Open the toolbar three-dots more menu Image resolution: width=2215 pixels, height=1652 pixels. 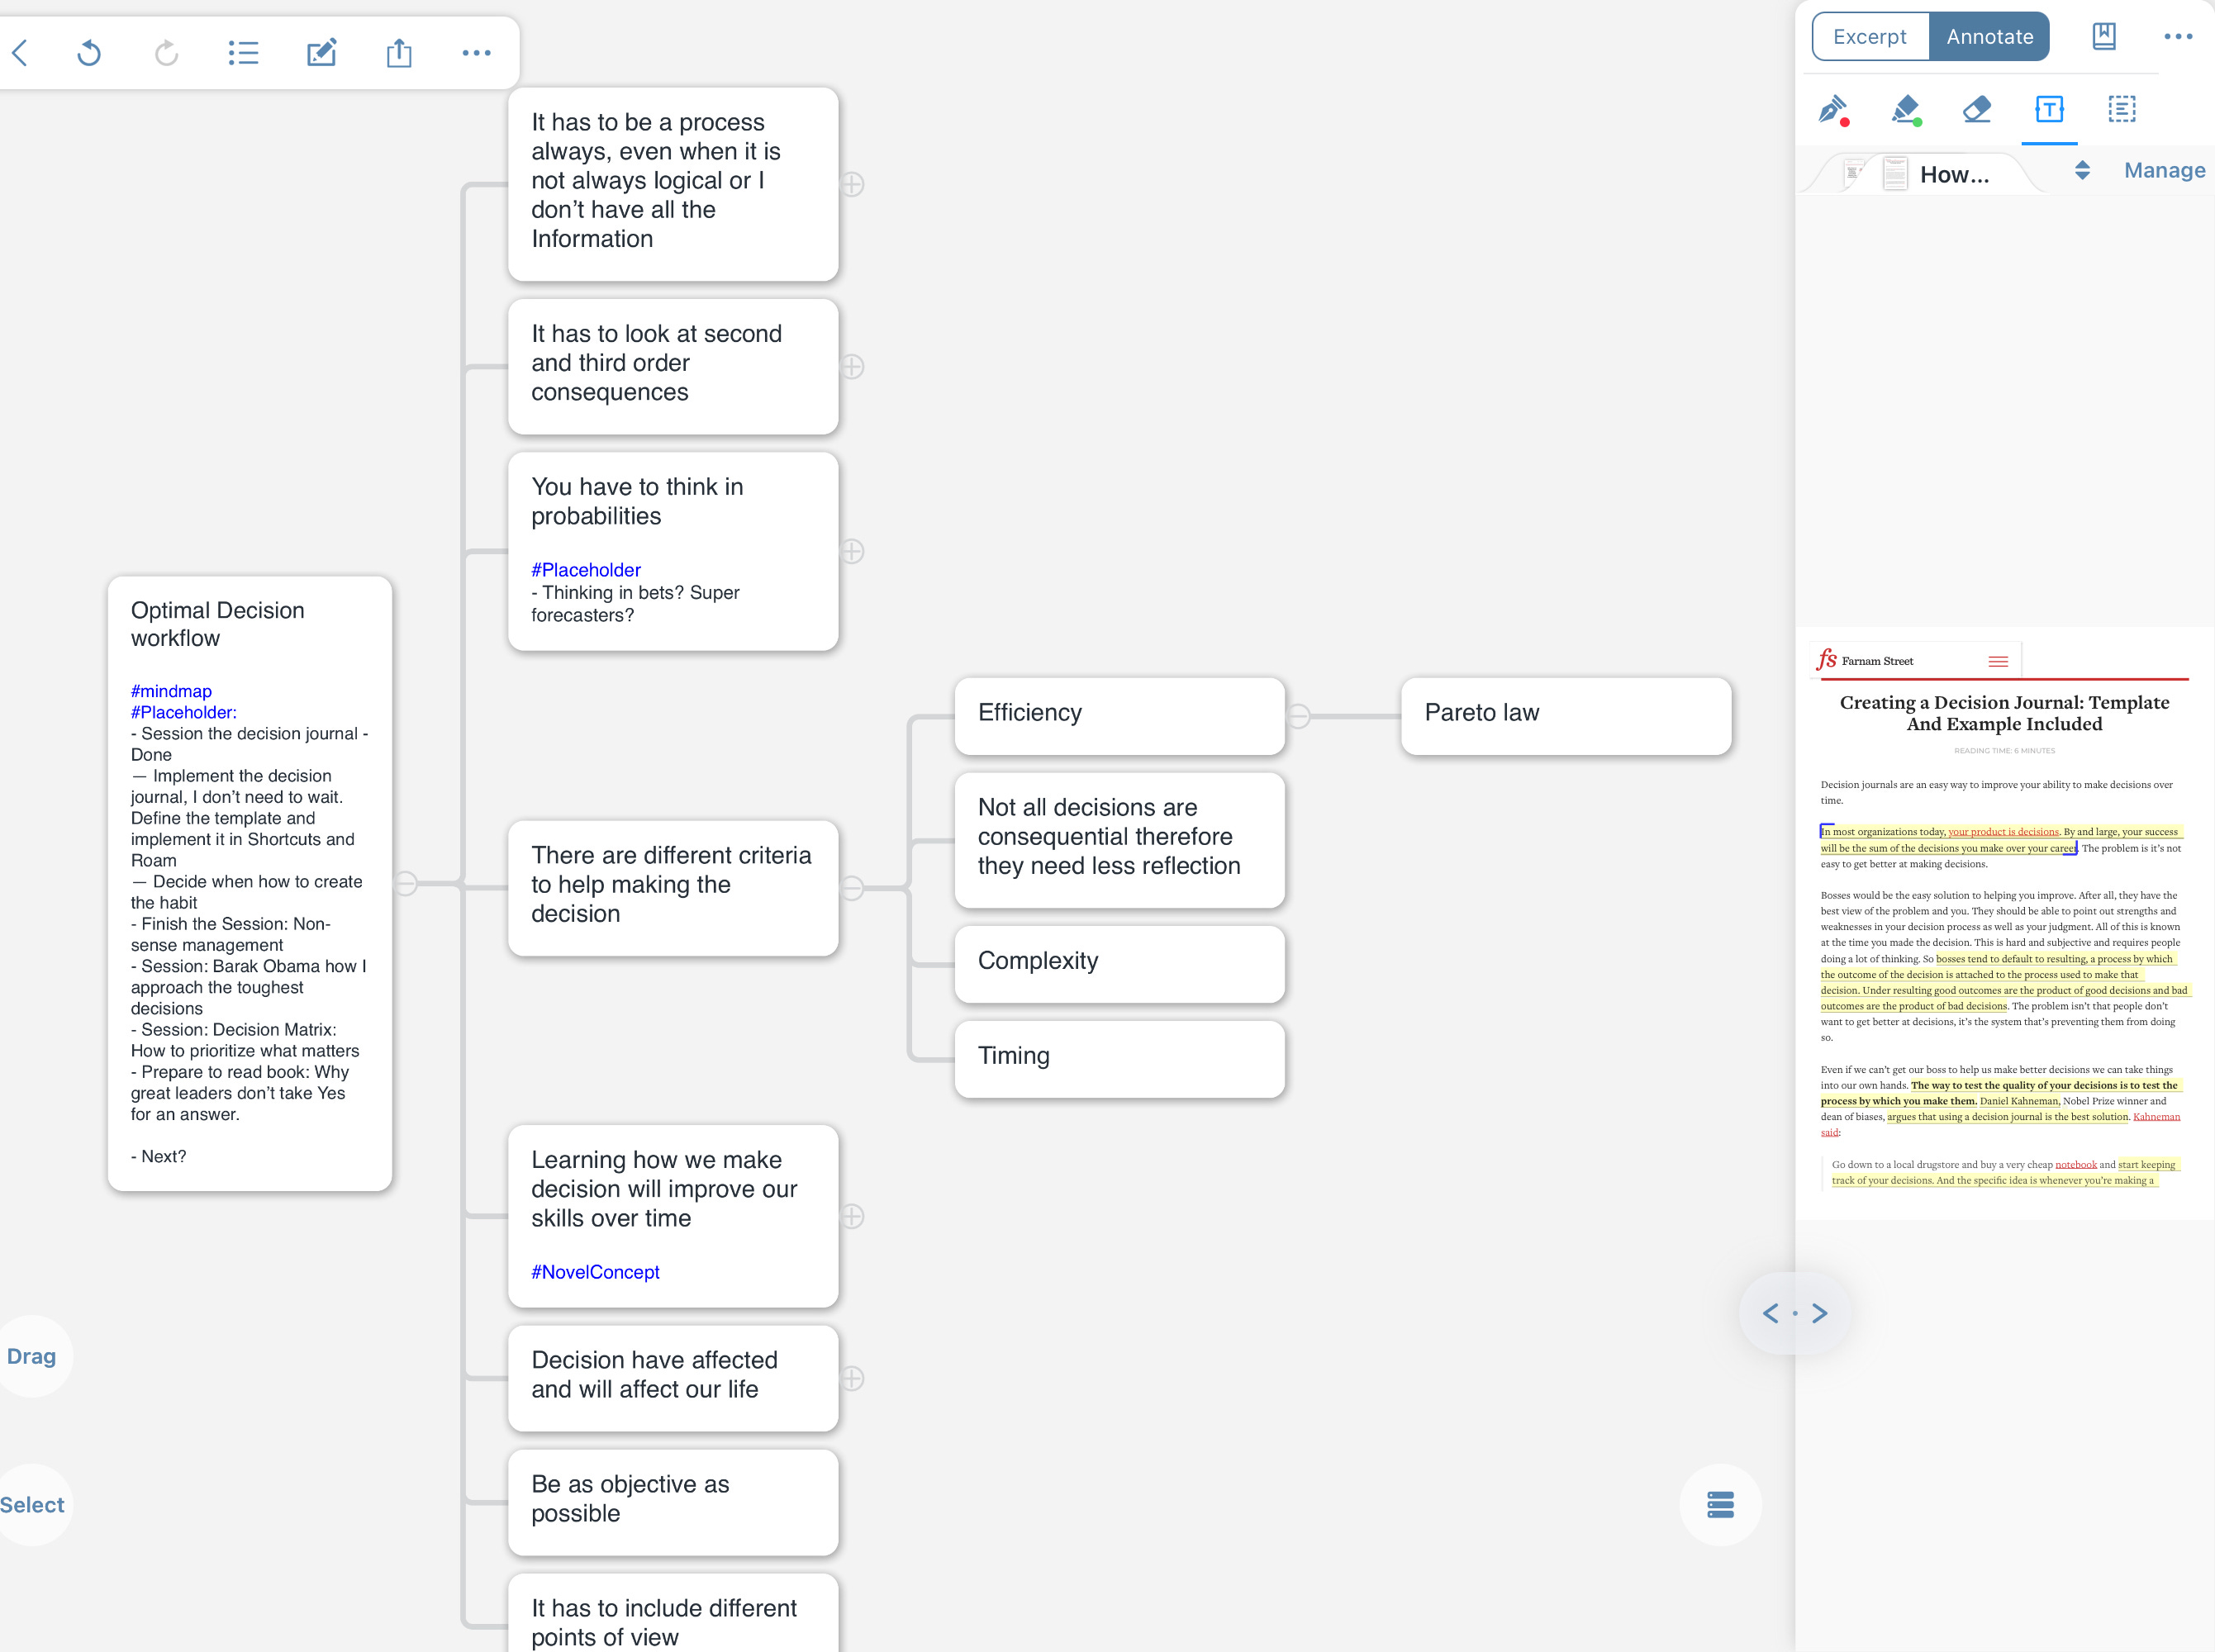click(476, 53)
